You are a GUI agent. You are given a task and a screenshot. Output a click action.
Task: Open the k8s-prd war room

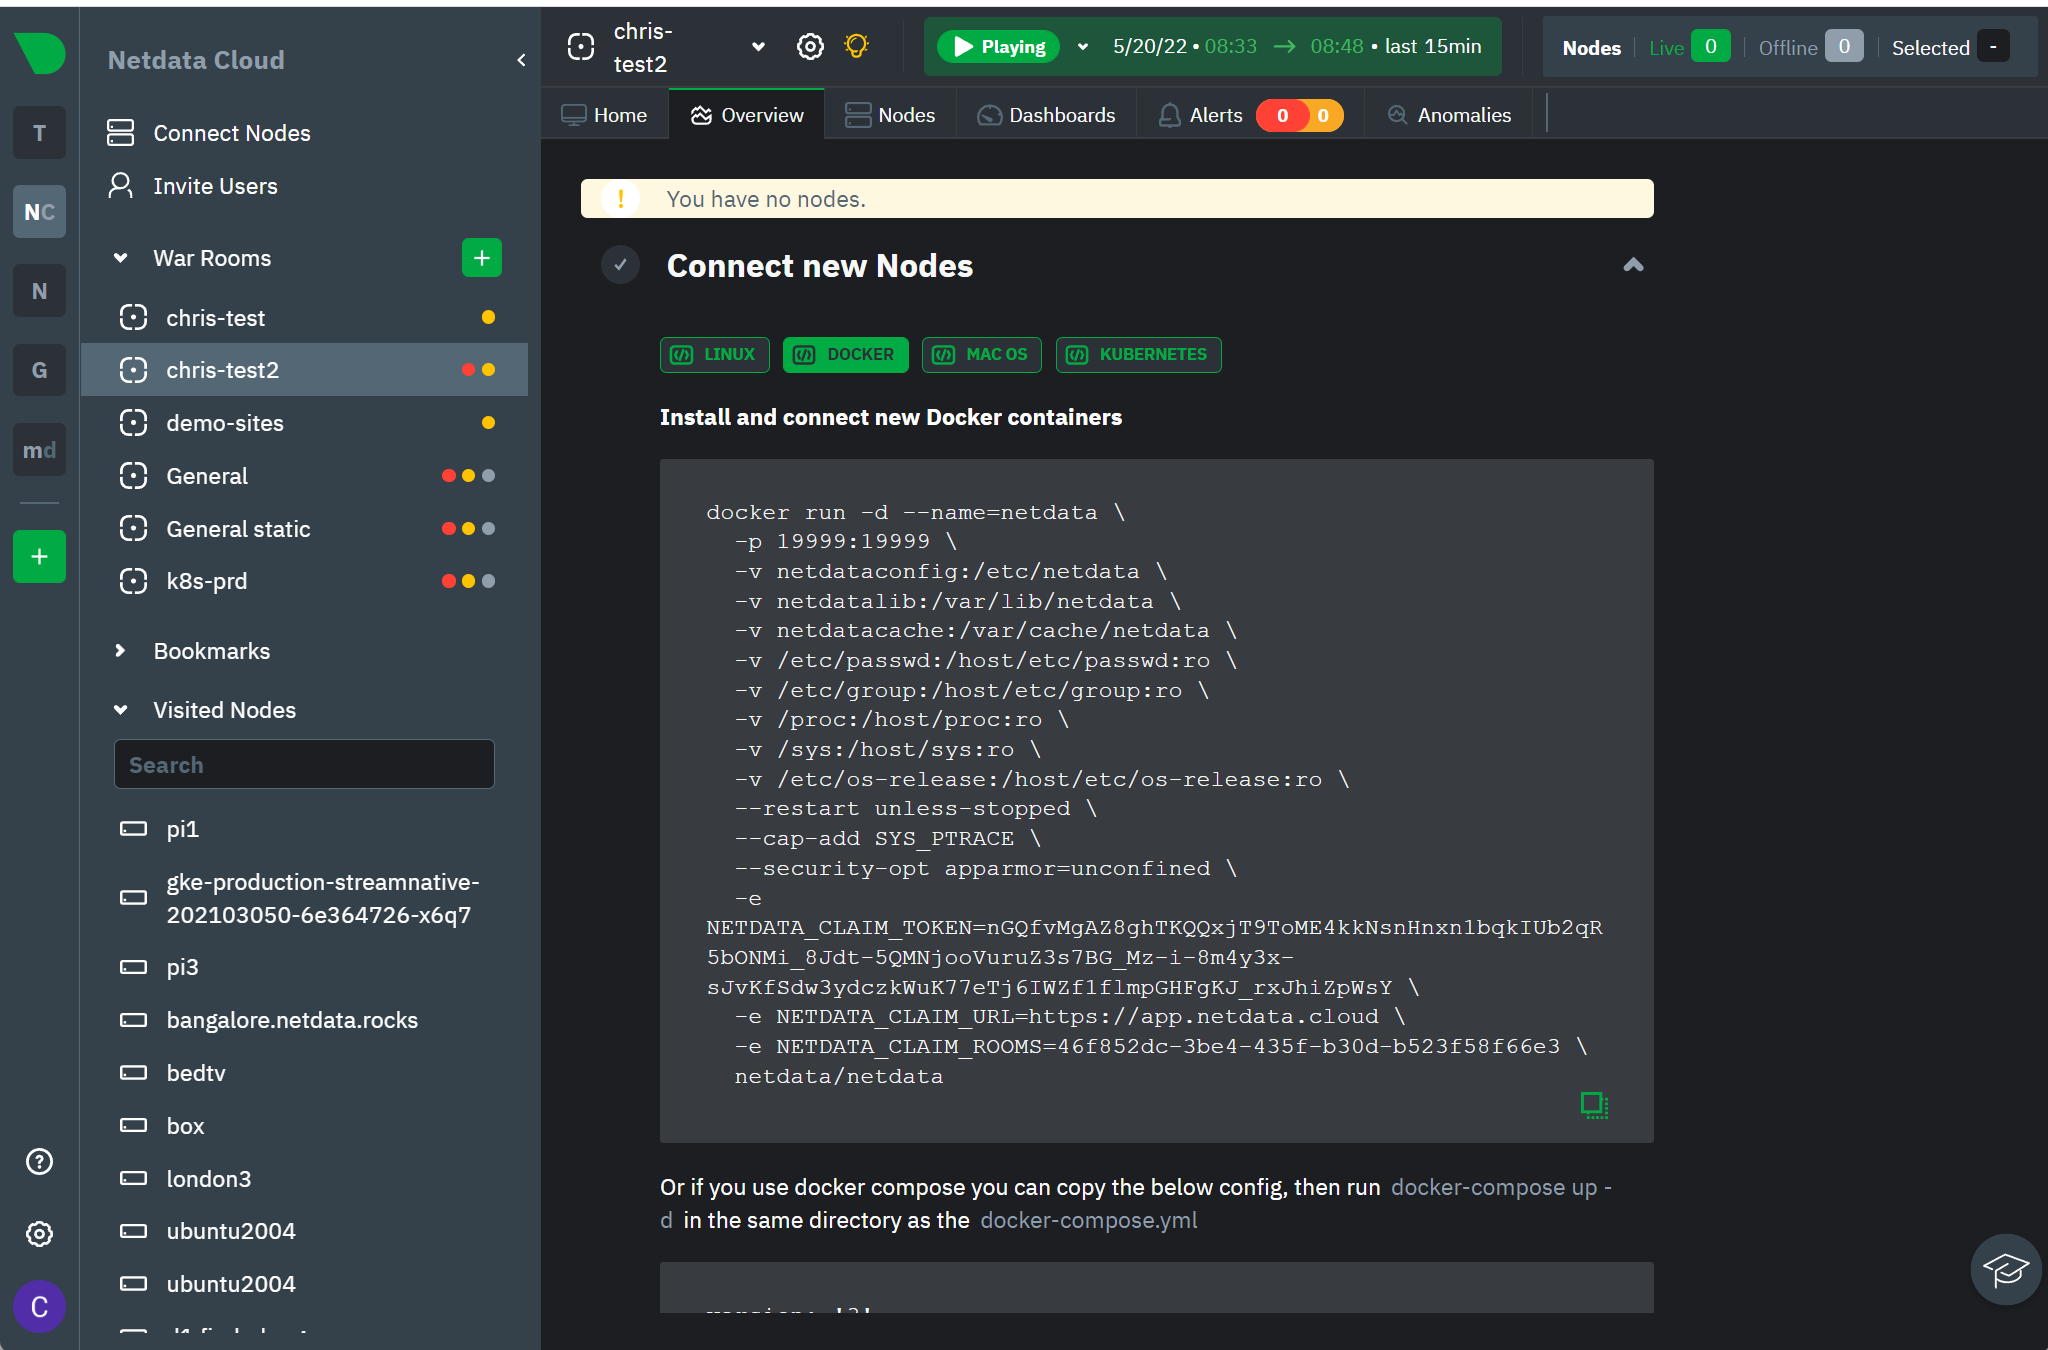tap(304, 581)
